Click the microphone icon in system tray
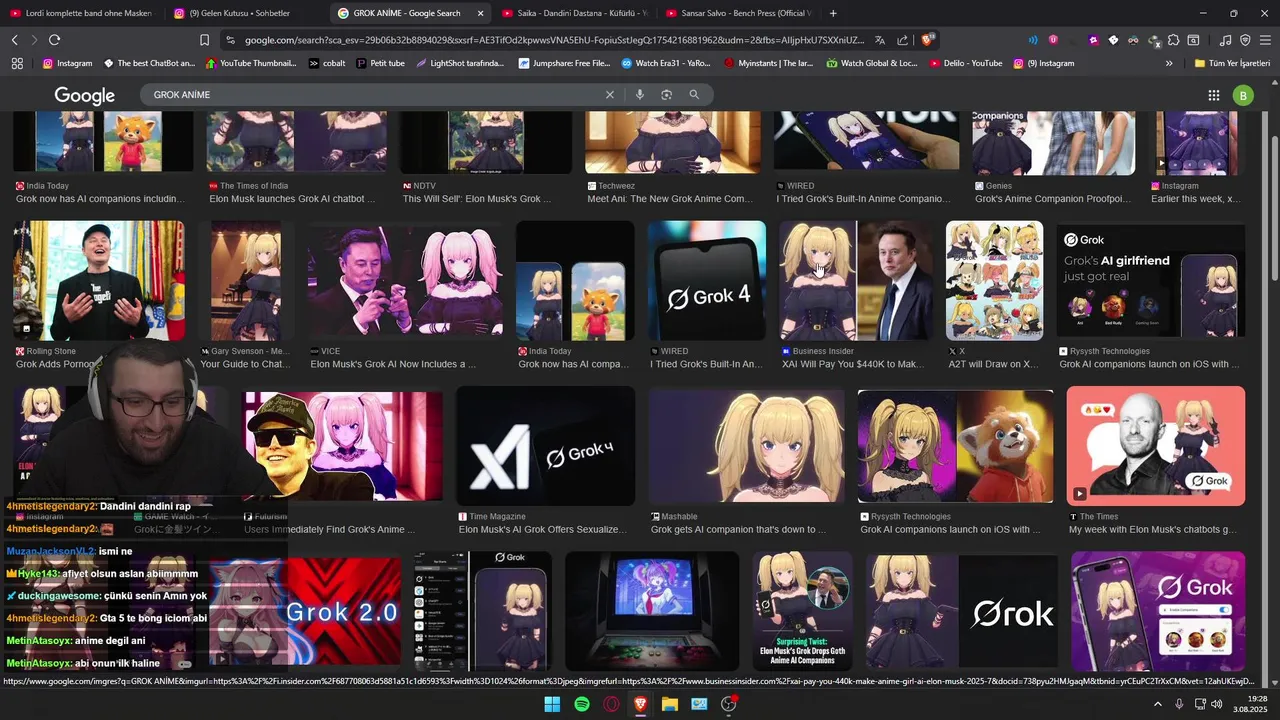 [1179, 704]
